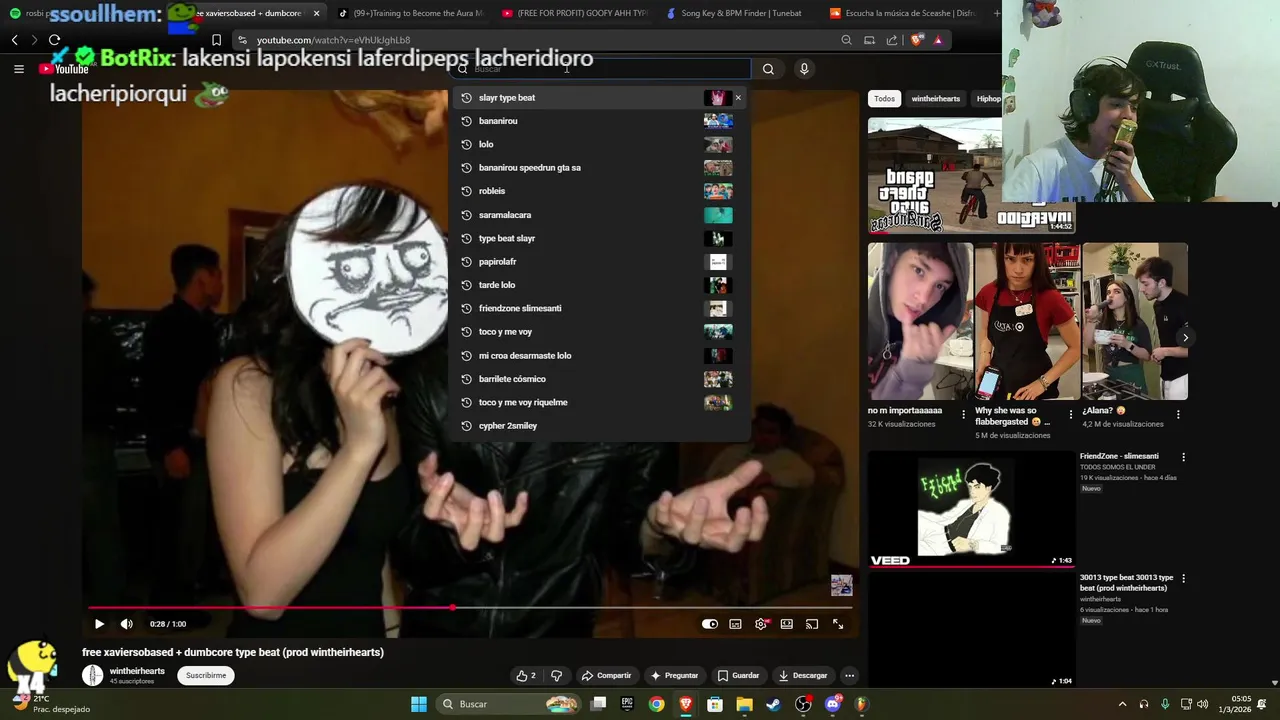The image size is (1280, 720).
Task: Open the Brave Shields lion icon
Action: pos(916,40)
